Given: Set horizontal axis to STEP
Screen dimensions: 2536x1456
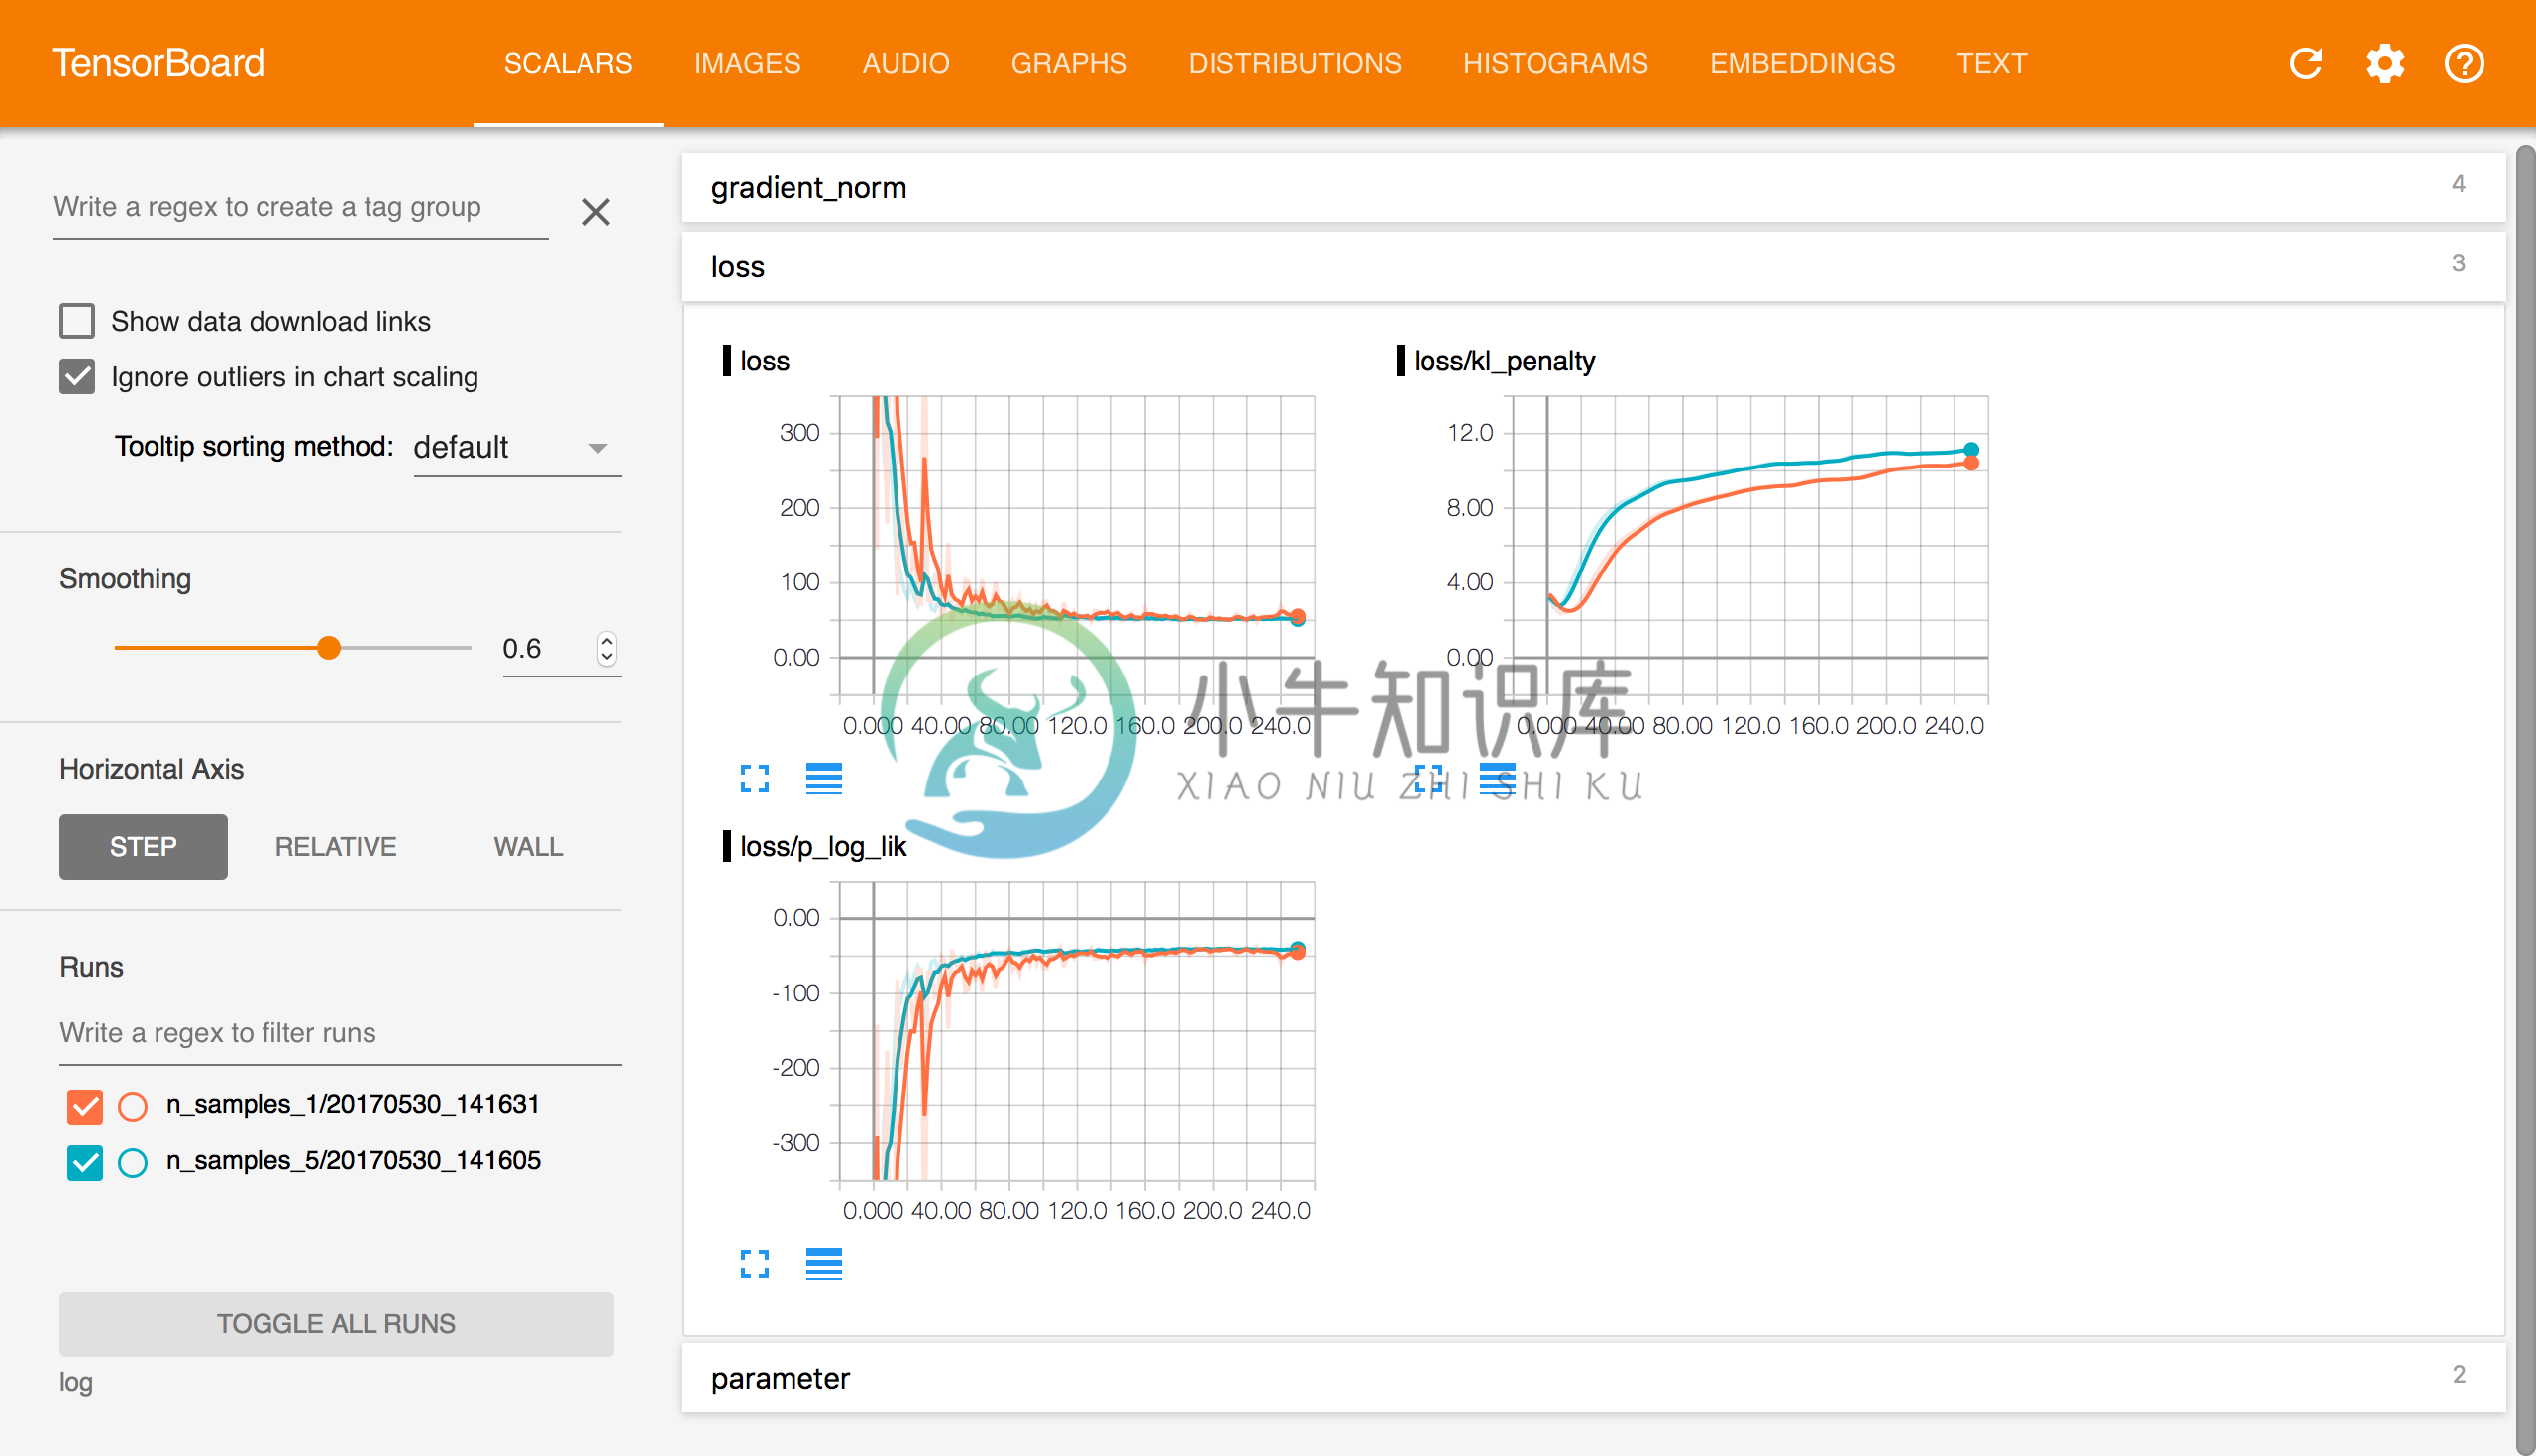Looking at the screenshot, I should click(143, 846).
